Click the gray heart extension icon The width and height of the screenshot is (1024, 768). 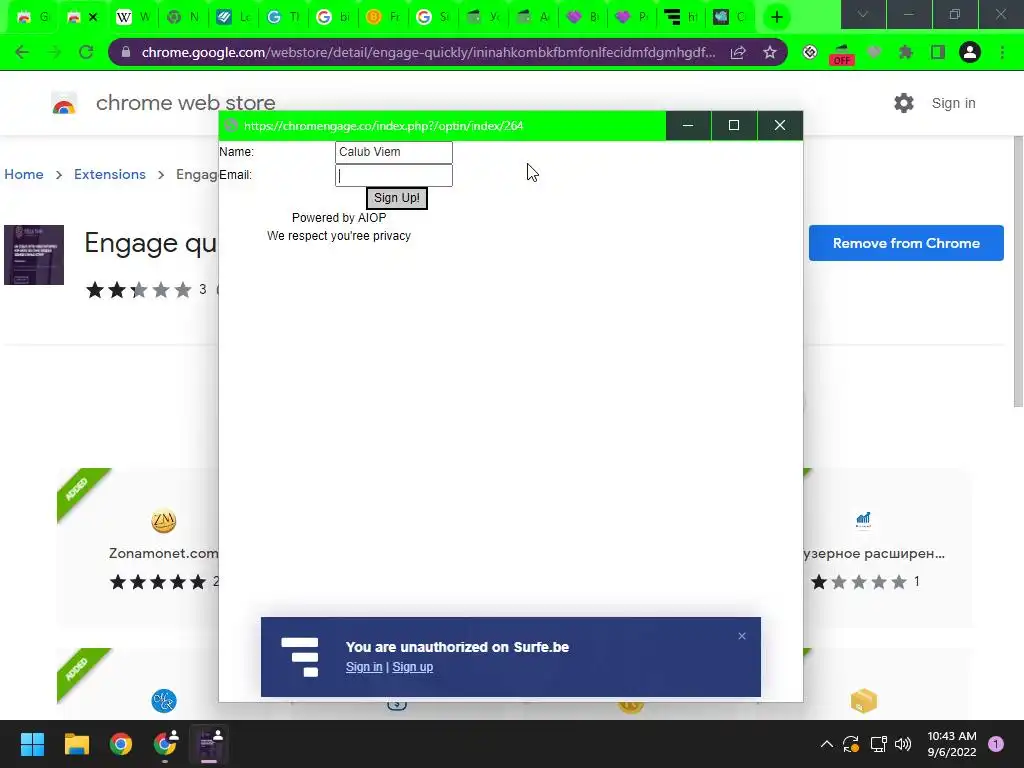pyautogui.click(x=874, y=52)
